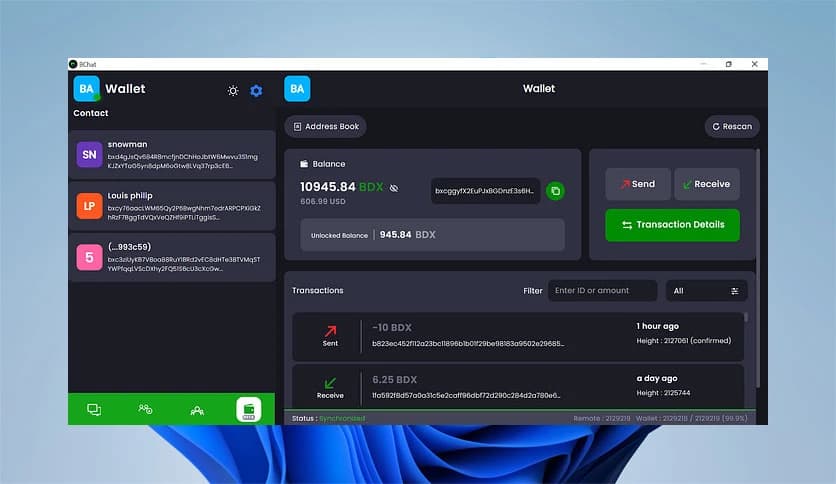
Task: Select contact Louis philip
Action: [x=172, y=206]
